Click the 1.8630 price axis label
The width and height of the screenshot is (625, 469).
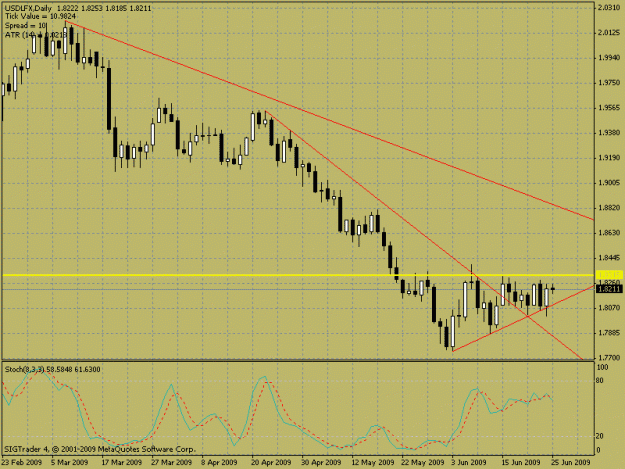609,233
